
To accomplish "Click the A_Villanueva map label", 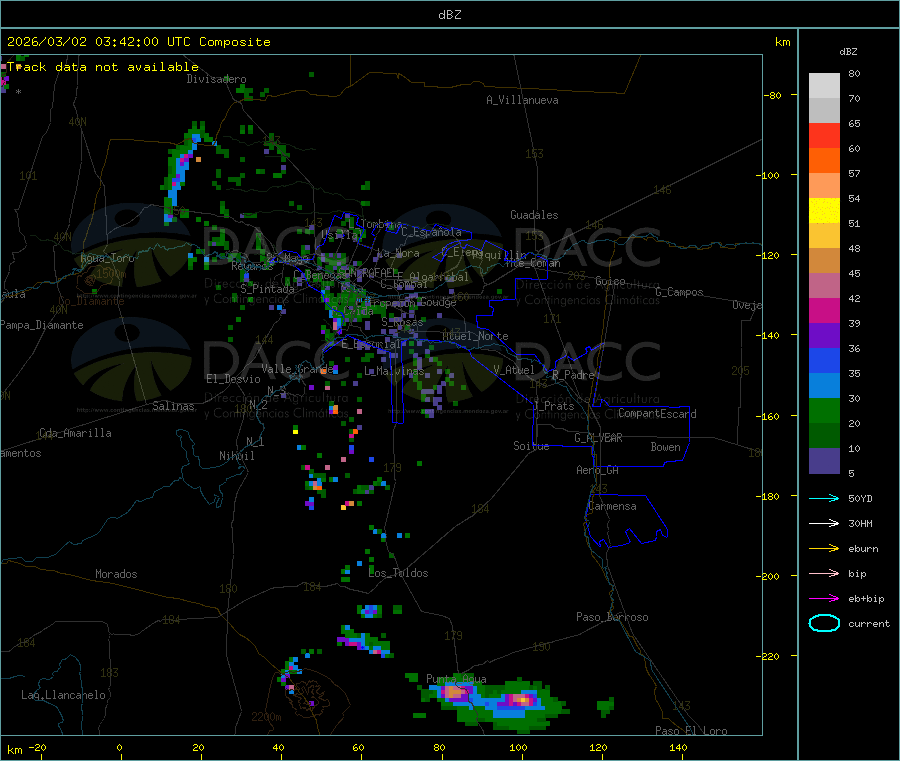I will 522,100.
